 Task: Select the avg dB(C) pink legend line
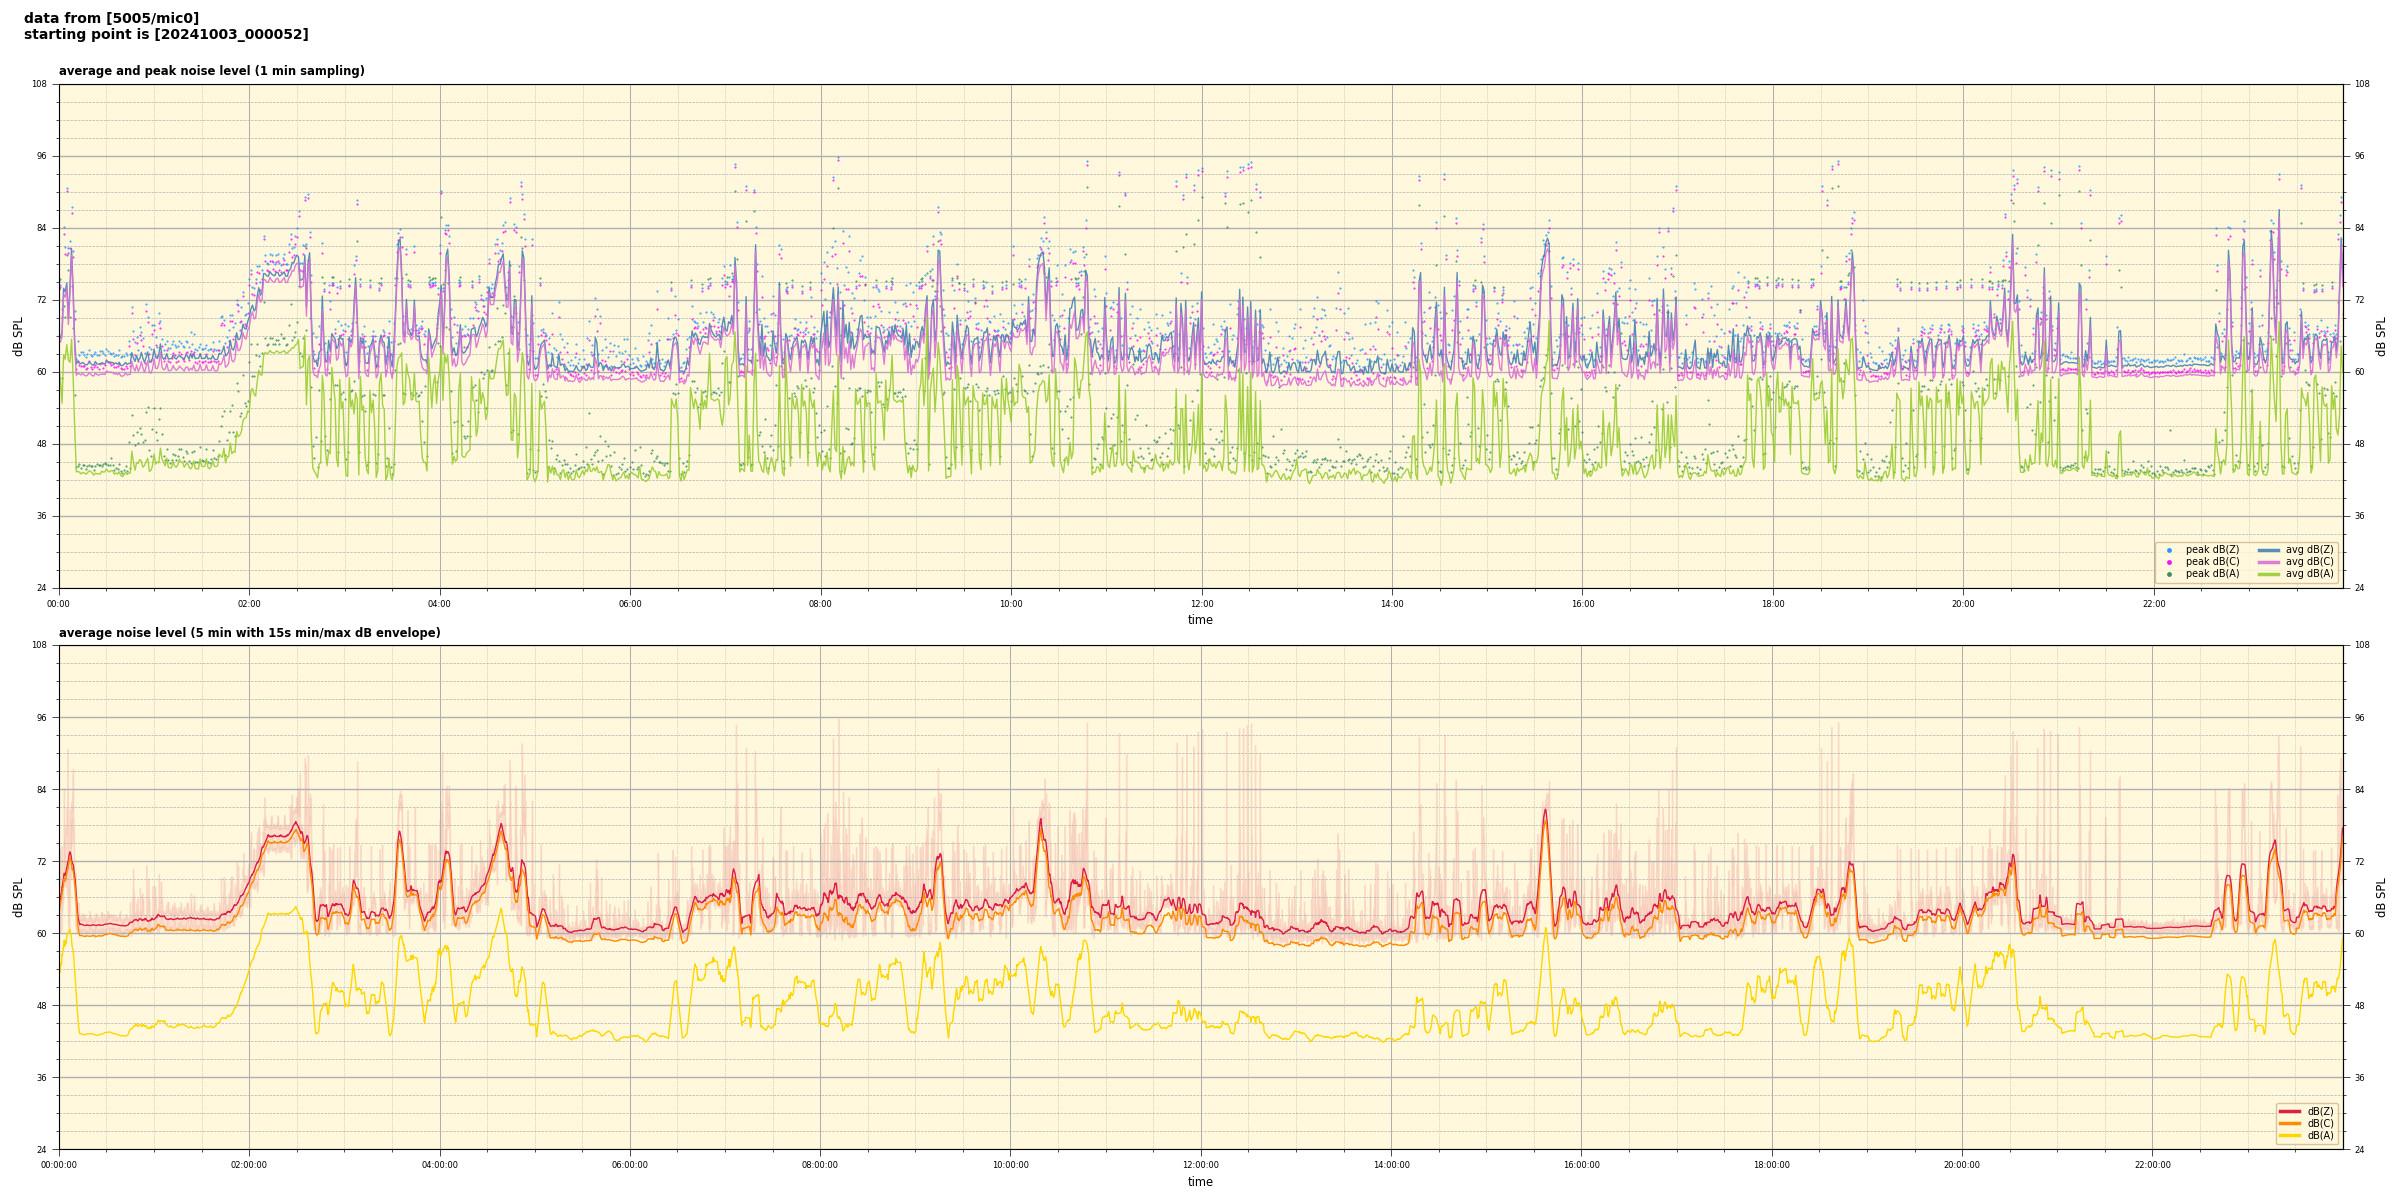click(x=2269, y=562)
